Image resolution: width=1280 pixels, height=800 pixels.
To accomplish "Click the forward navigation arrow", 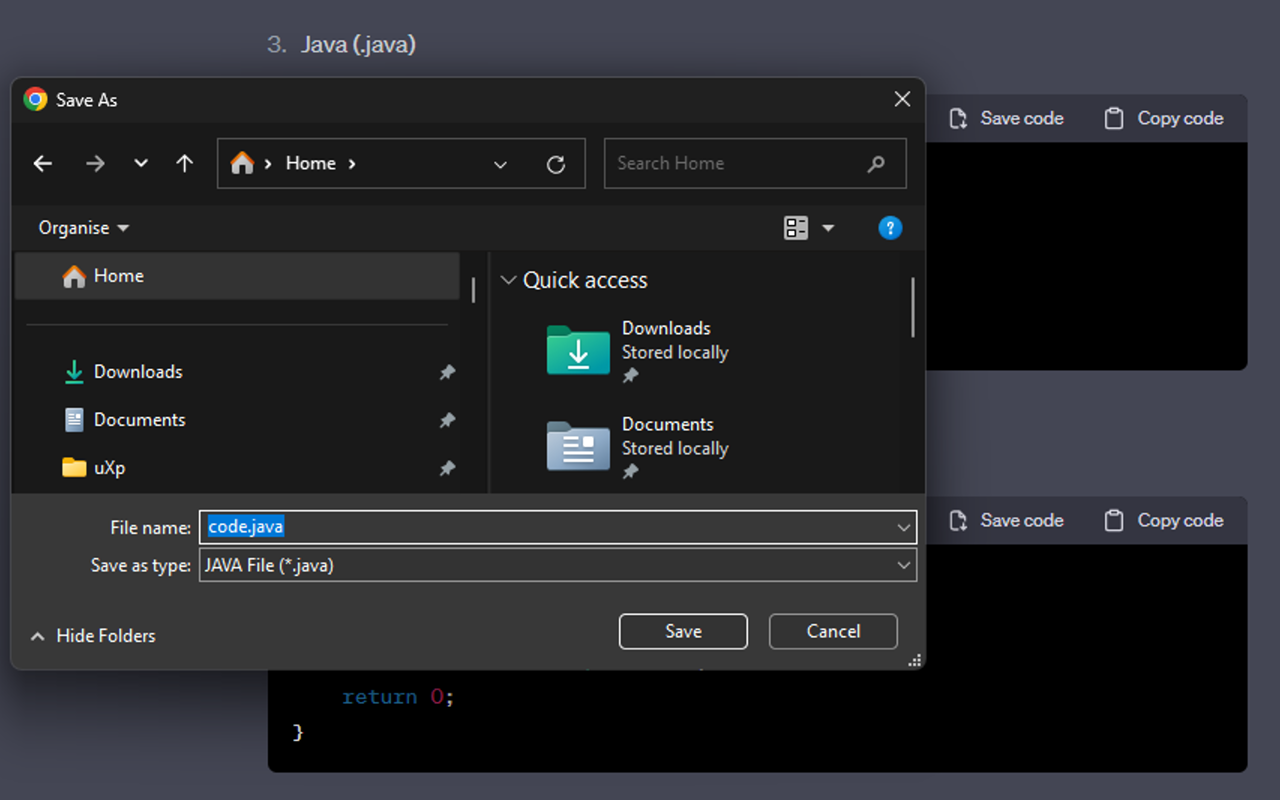I will (95, 163).
